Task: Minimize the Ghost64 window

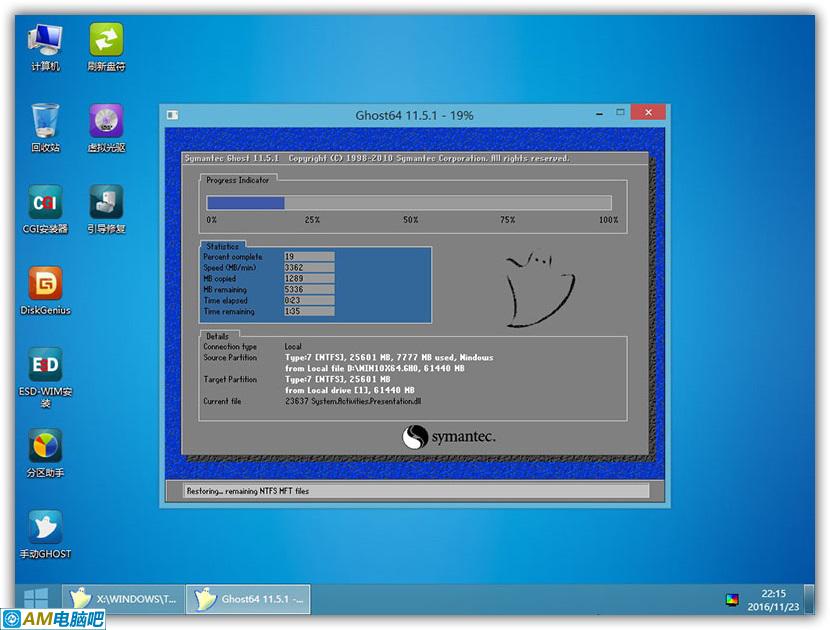Action: coord(599,113)
